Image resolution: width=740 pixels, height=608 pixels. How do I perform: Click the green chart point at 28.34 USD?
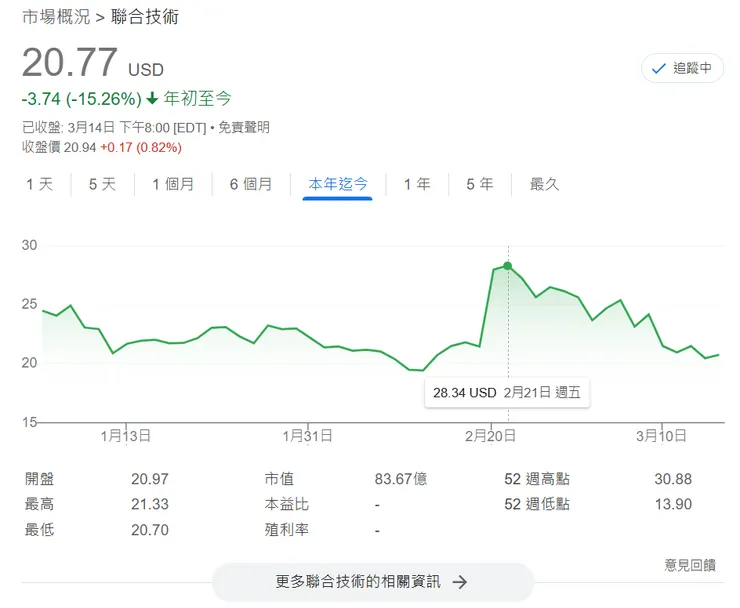pyautogui.click(x=507, y=266)
